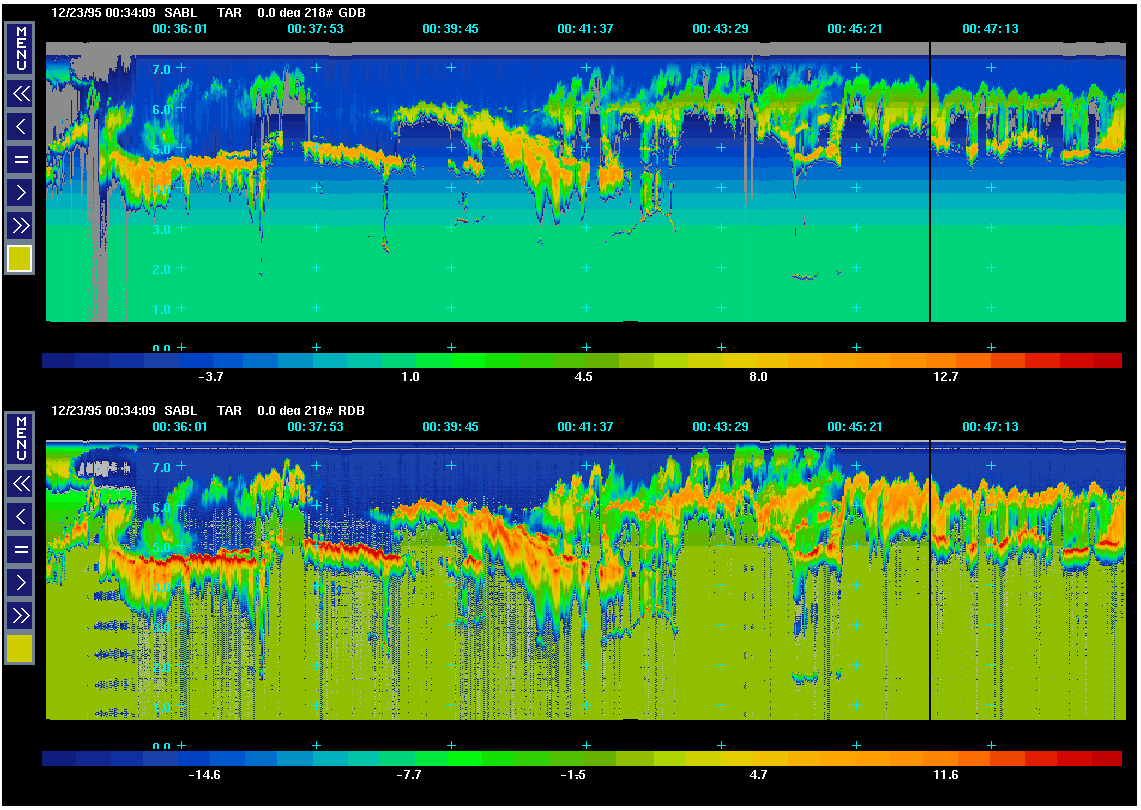Step forward single arrow in top panel

[x=19, y=191]
